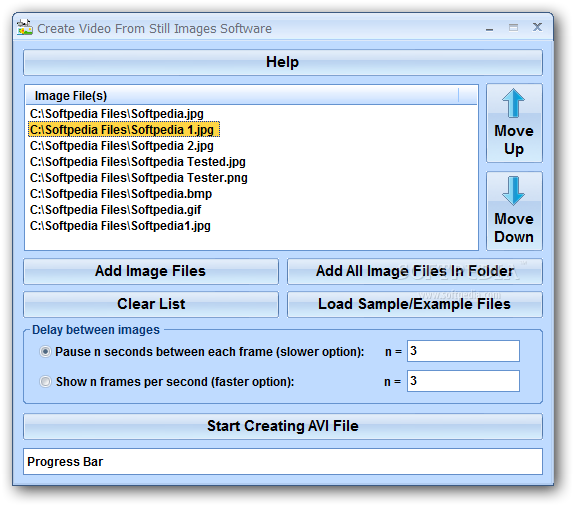Select Softpedia1.jpg in the list

[x=120, y=226]
